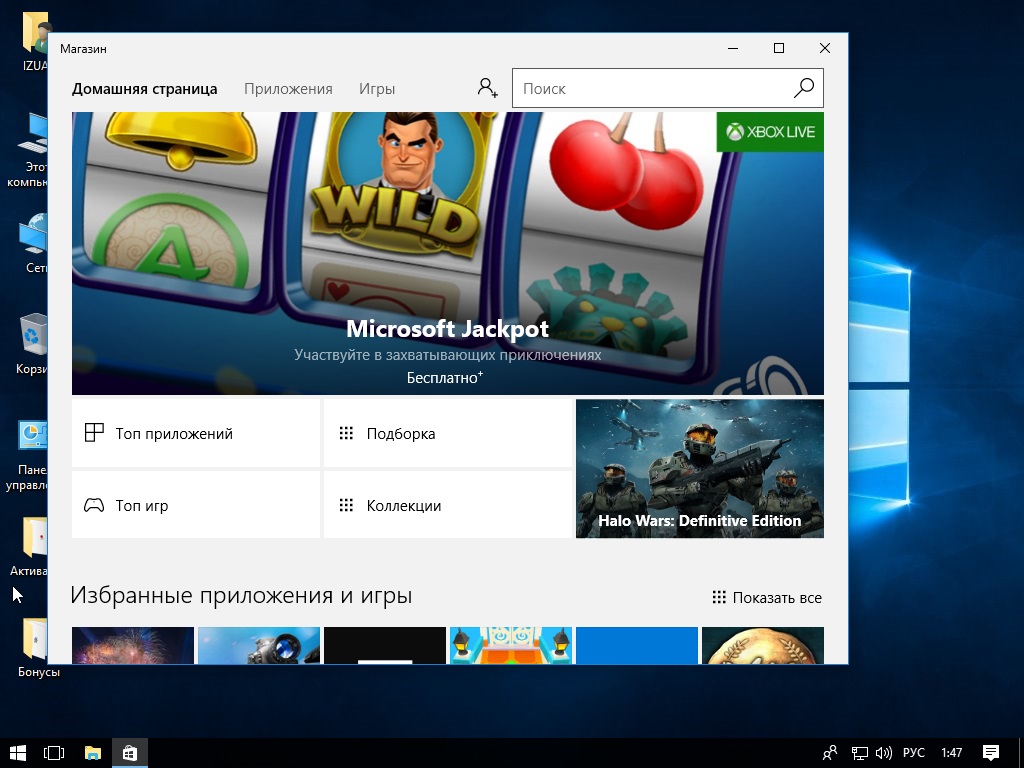This screenshot has width=1024, height=768.
Task: Focus the Поиск search field
Action: point(650,88)
